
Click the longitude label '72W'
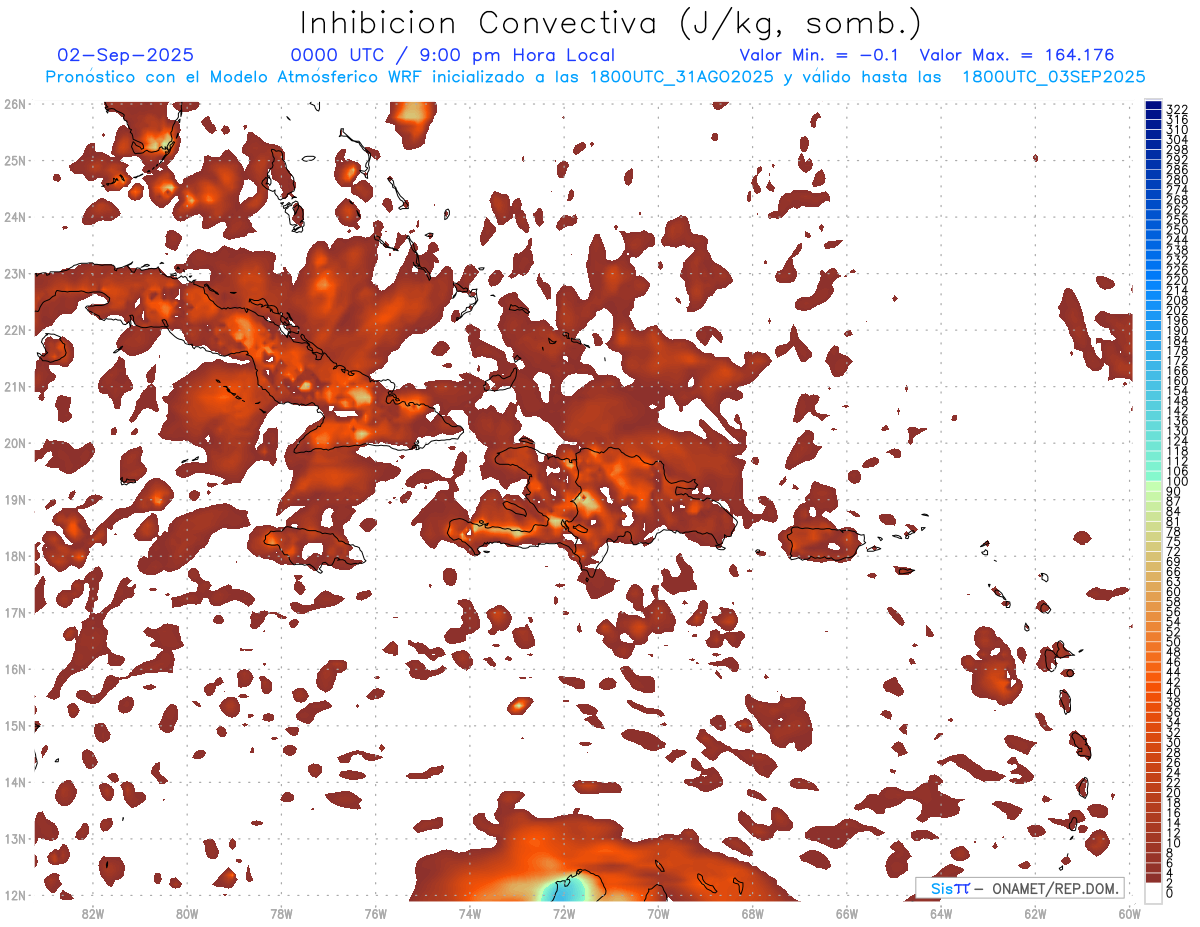(x=564, y=912)
